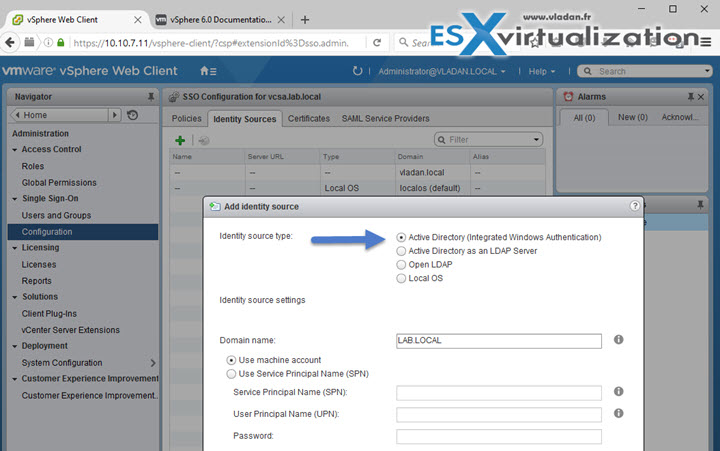Switch to the Policies tab
The image size is (720, 451).
186,118
